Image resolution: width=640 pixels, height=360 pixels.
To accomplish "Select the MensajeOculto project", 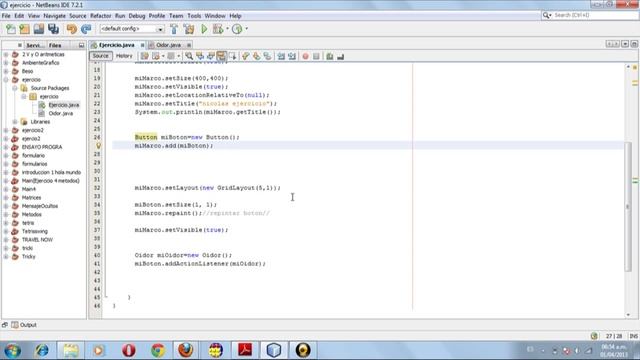I will coord(40,206).
